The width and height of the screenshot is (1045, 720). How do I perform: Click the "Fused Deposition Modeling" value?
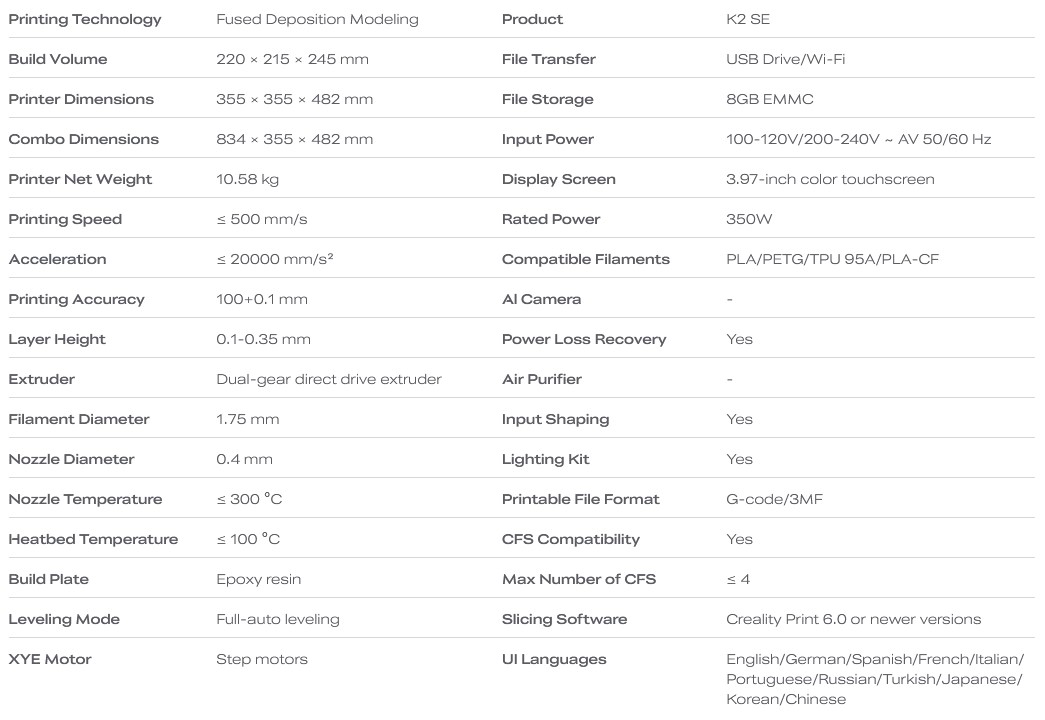coord(317,19)
